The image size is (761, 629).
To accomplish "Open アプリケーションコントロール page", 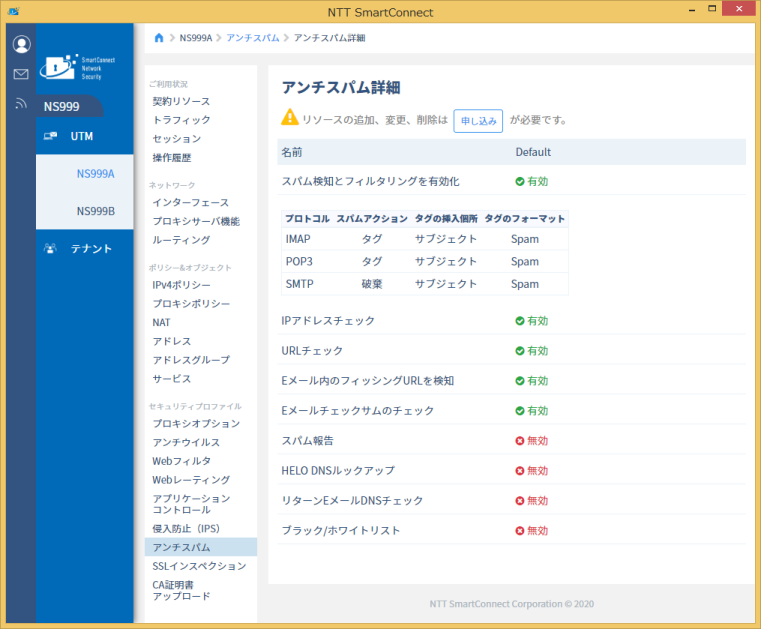I will (191, 504).
